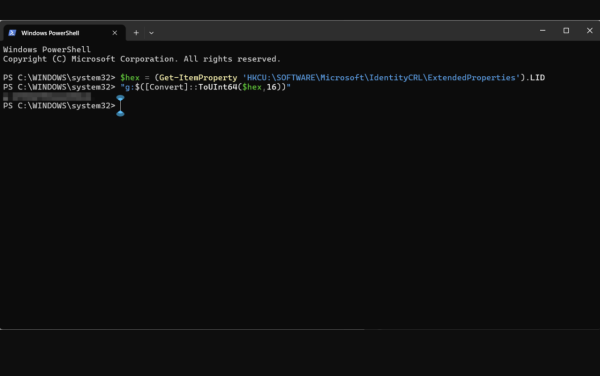Click the empty black terminal area below the prompt

coord(300,222)
